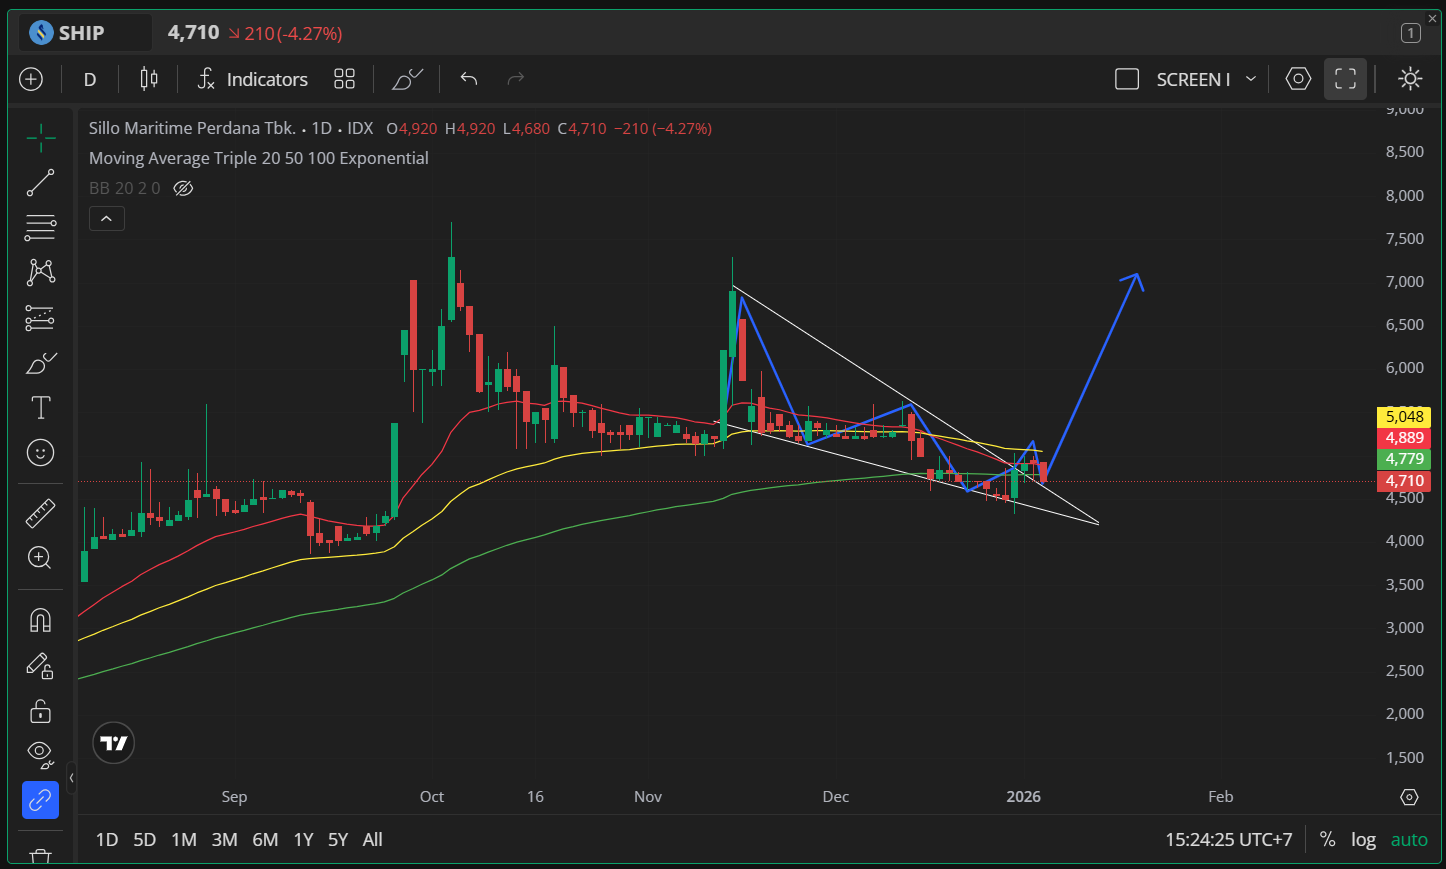
Task: Open the Fibonacci retracement tool
Action: [40, 228]
